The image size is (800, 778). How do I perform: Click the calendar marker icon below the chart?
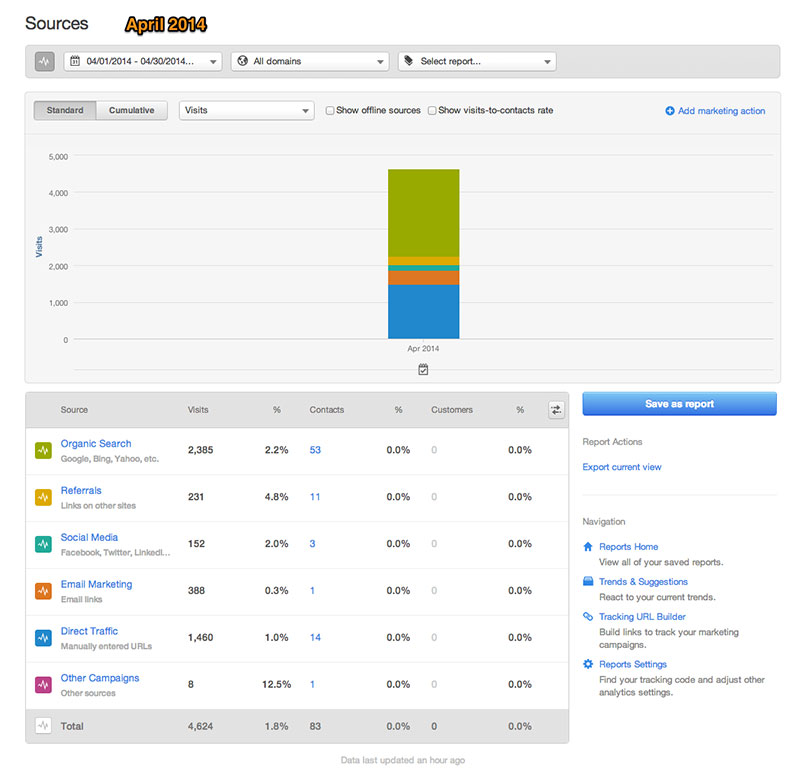tap(423, 369)
